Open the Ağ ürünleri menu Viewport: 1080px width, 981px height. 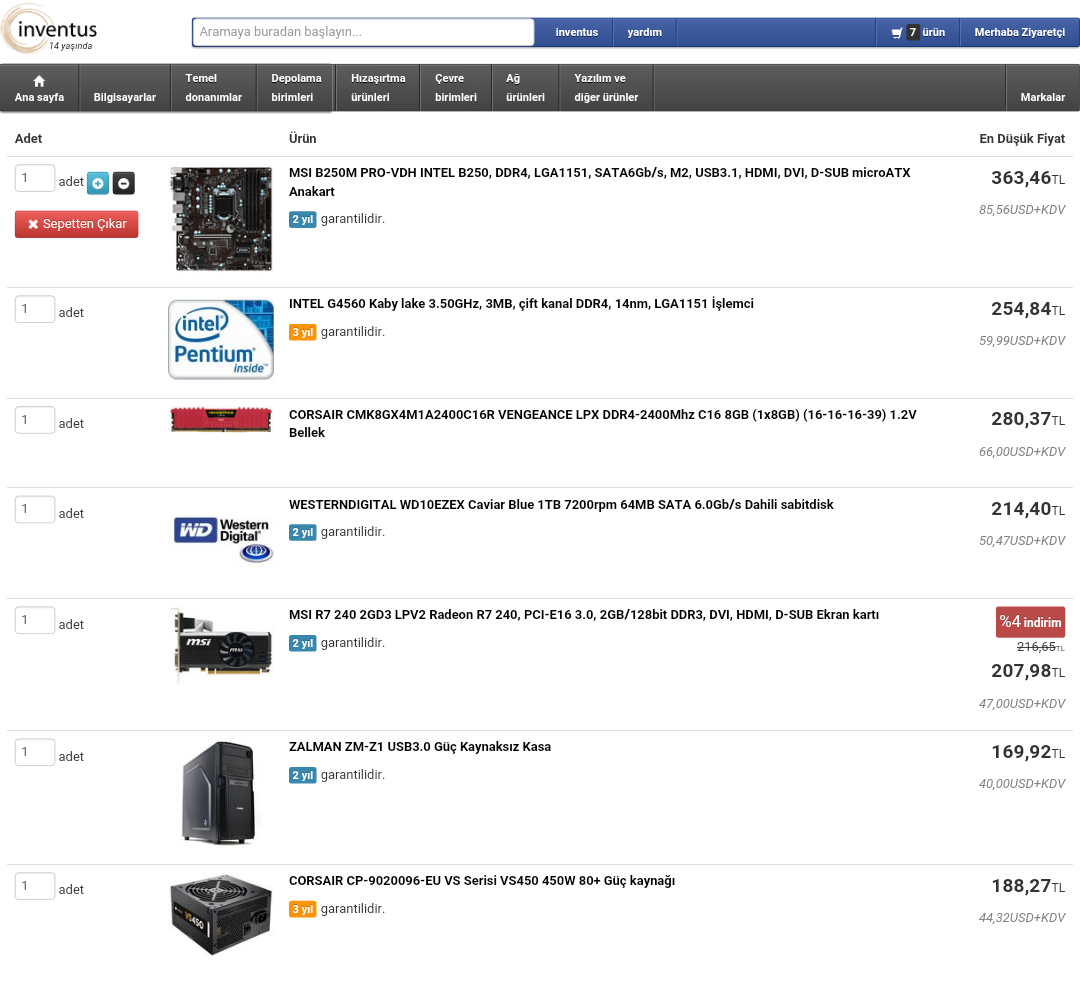(x=525, y=88)
